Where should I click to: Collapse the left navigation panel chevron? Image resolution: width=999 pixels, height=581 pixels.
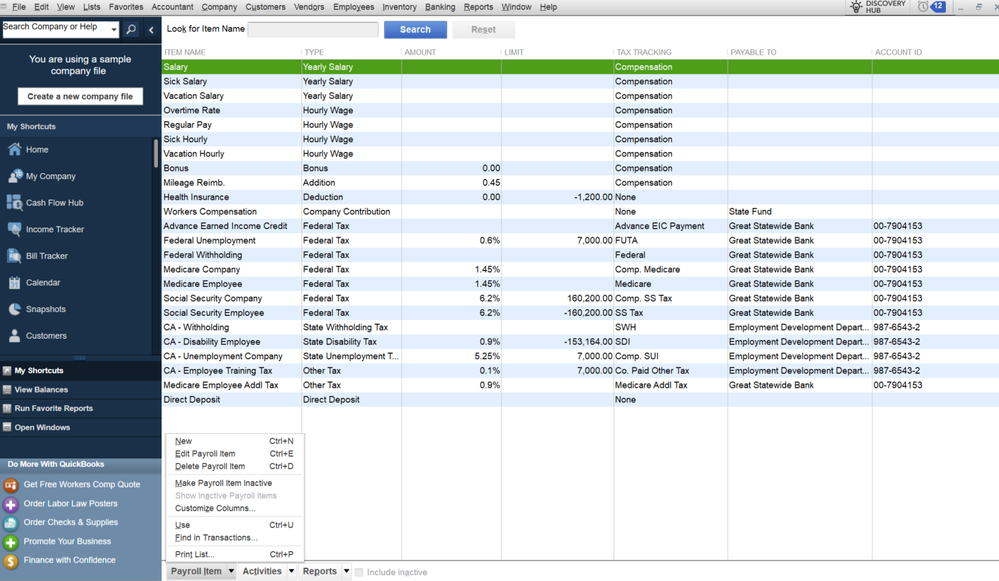point(151,29)
